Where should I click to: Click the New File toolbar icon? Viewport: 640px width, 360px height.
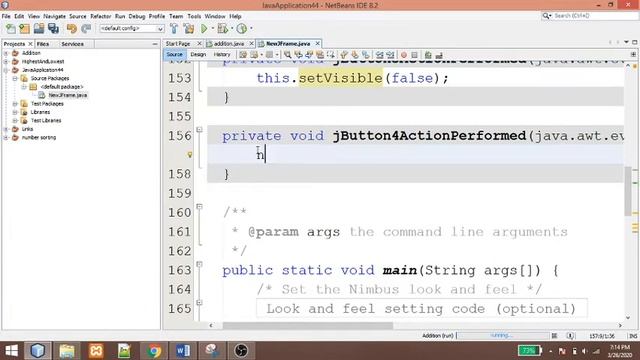[x=10, y=29]
